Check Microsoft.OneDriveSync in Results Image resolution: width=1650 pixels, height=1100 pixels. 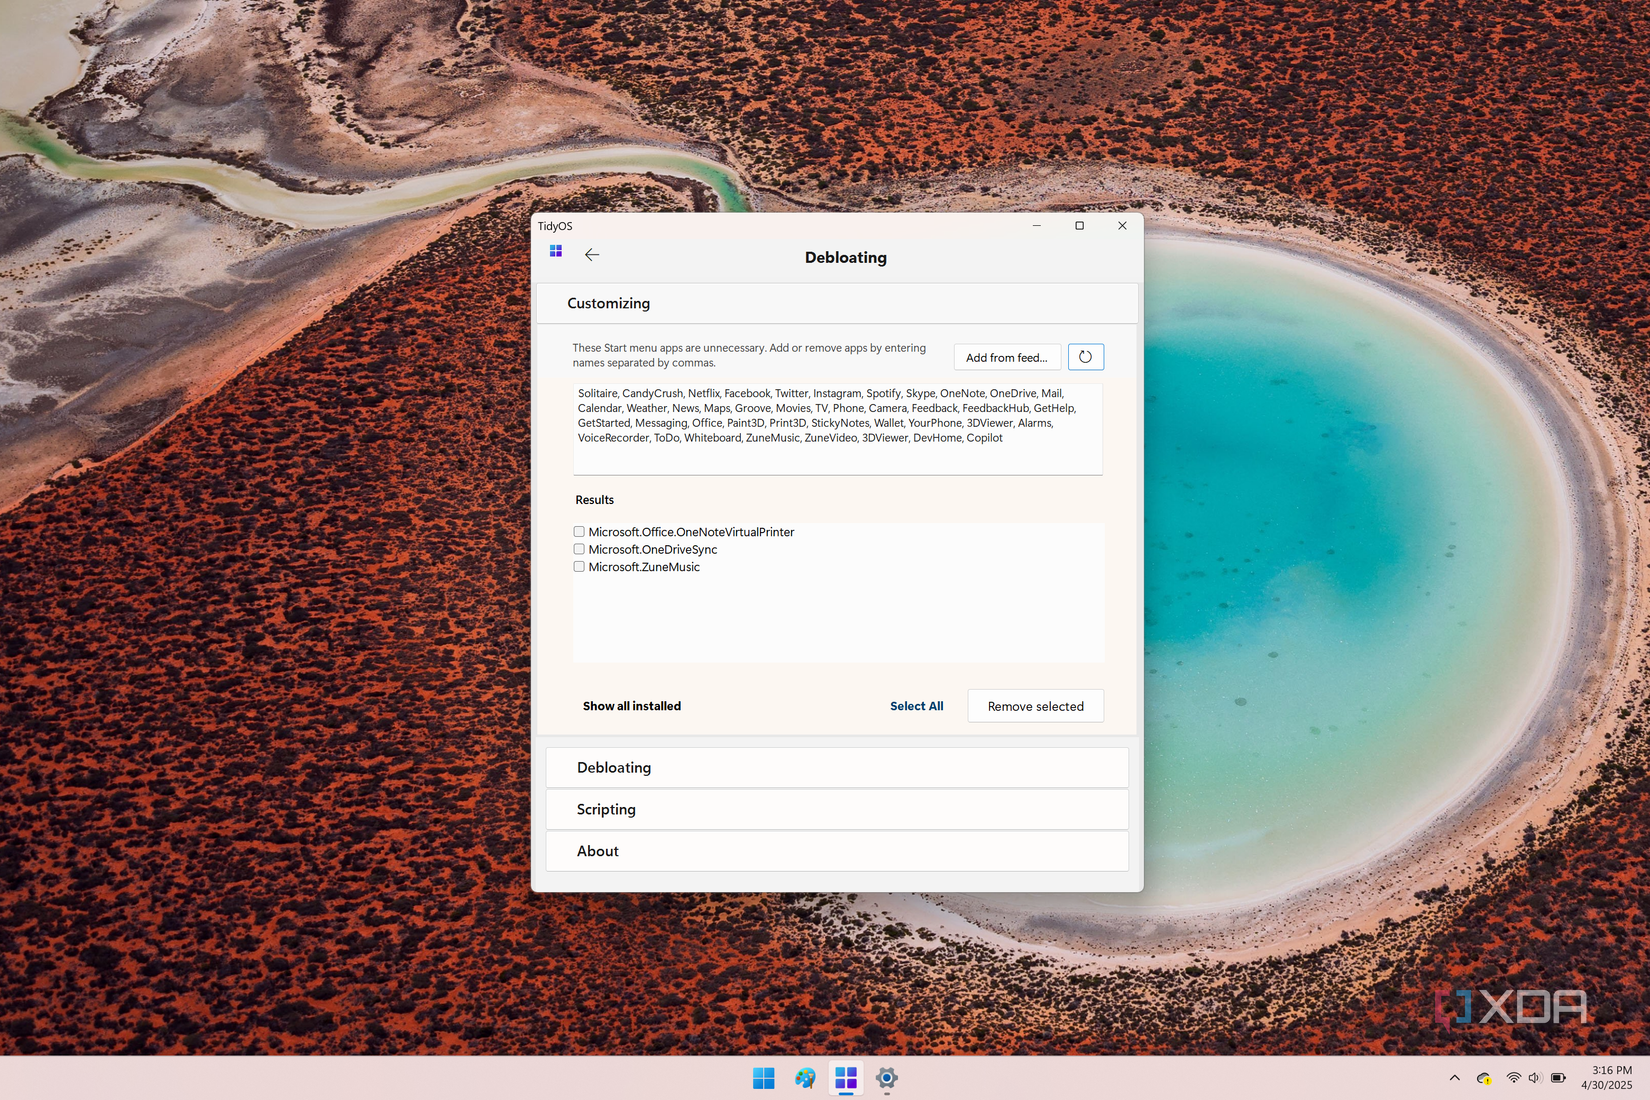(x=579, y=549)
